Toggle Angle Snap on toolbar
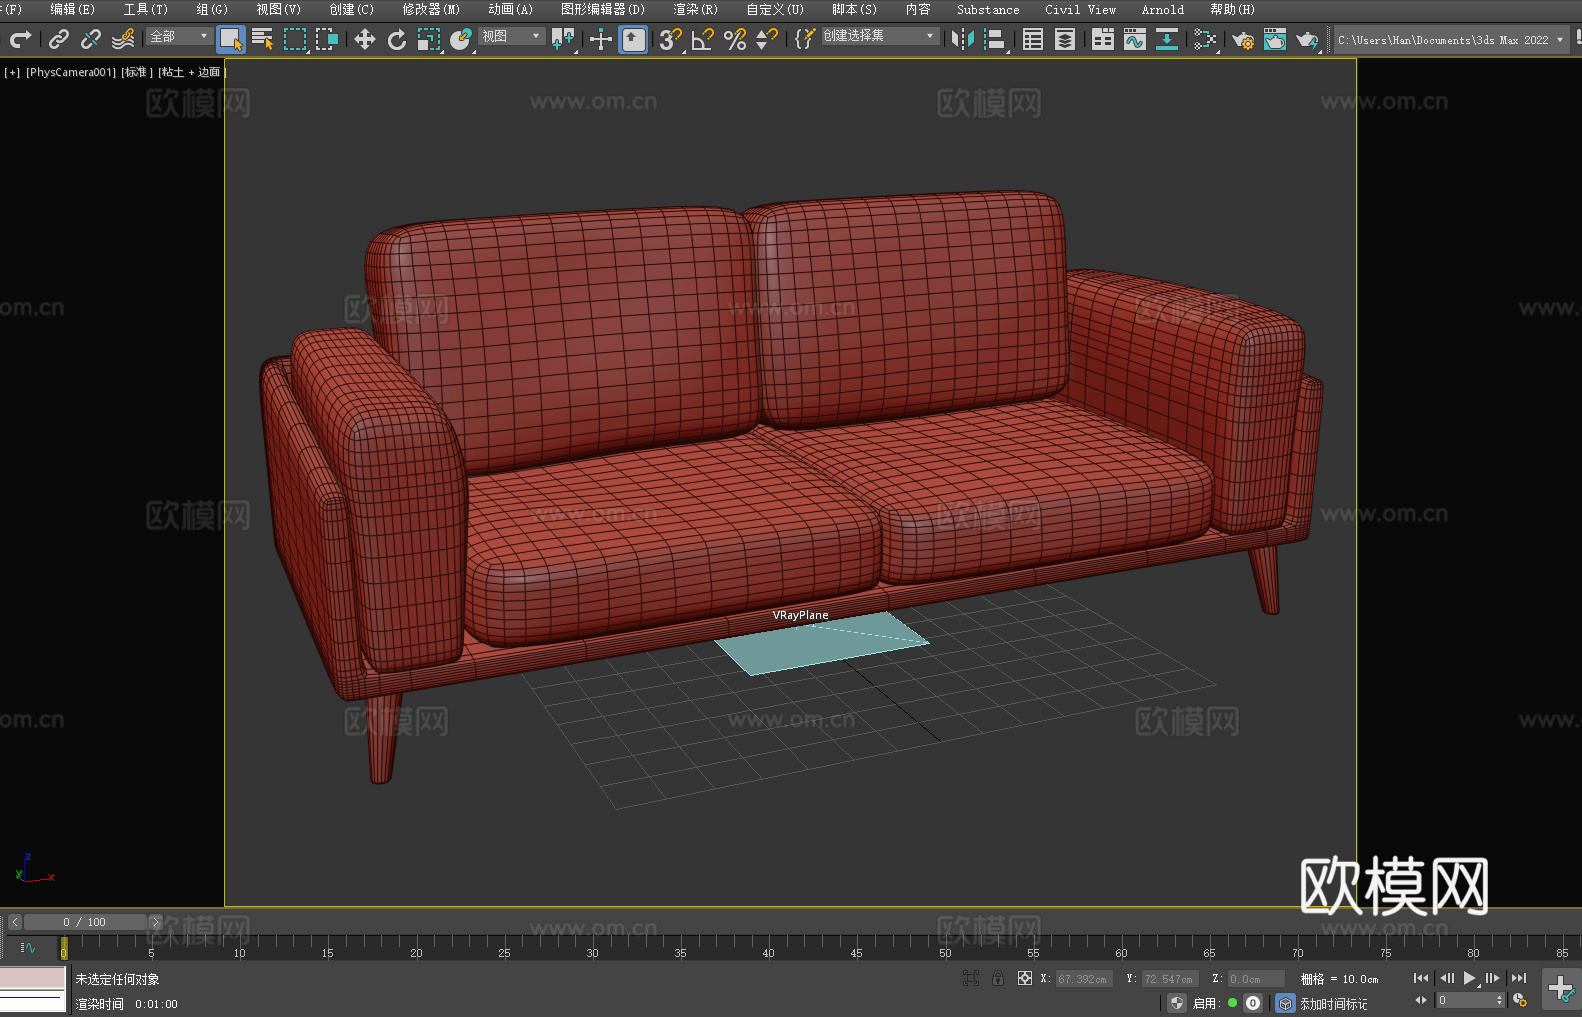The height and width of the screenshot is (1017, 1582). point(702,40)
